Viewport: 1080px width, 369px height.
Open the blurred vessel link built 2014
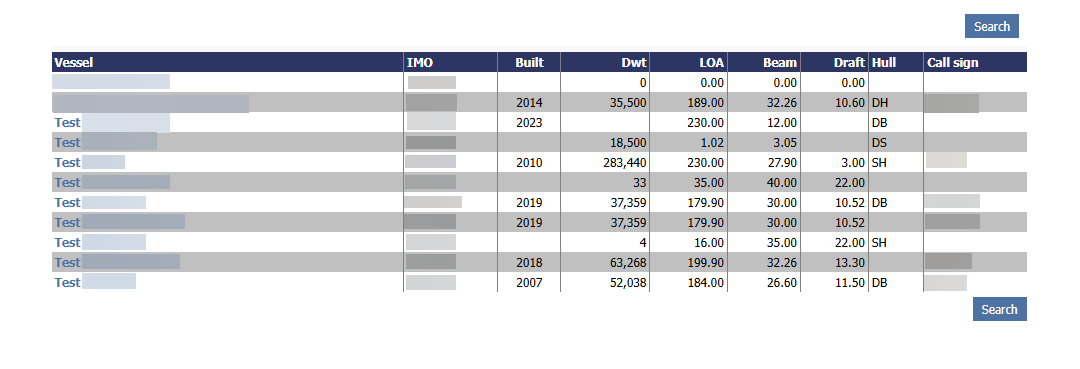[151, 103]
